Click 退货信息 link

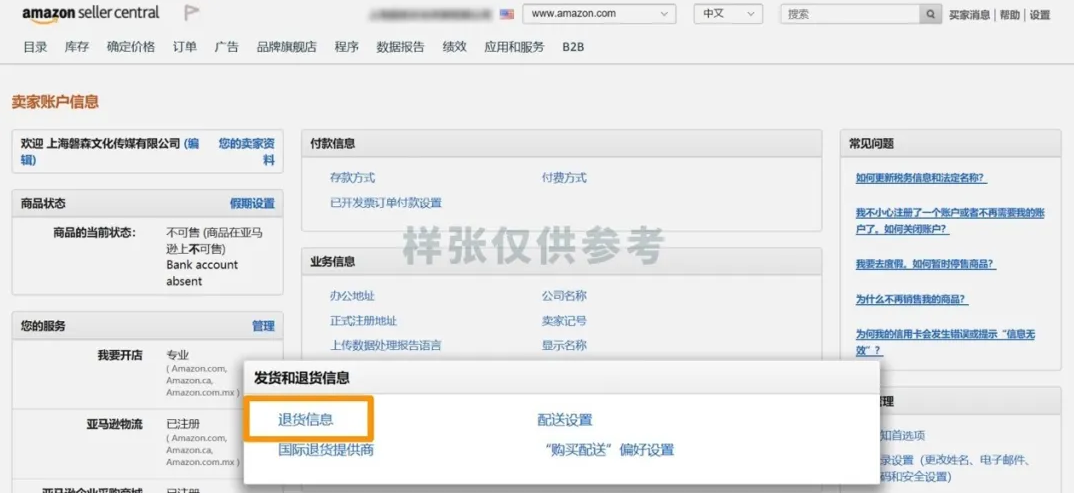(305, 420)
